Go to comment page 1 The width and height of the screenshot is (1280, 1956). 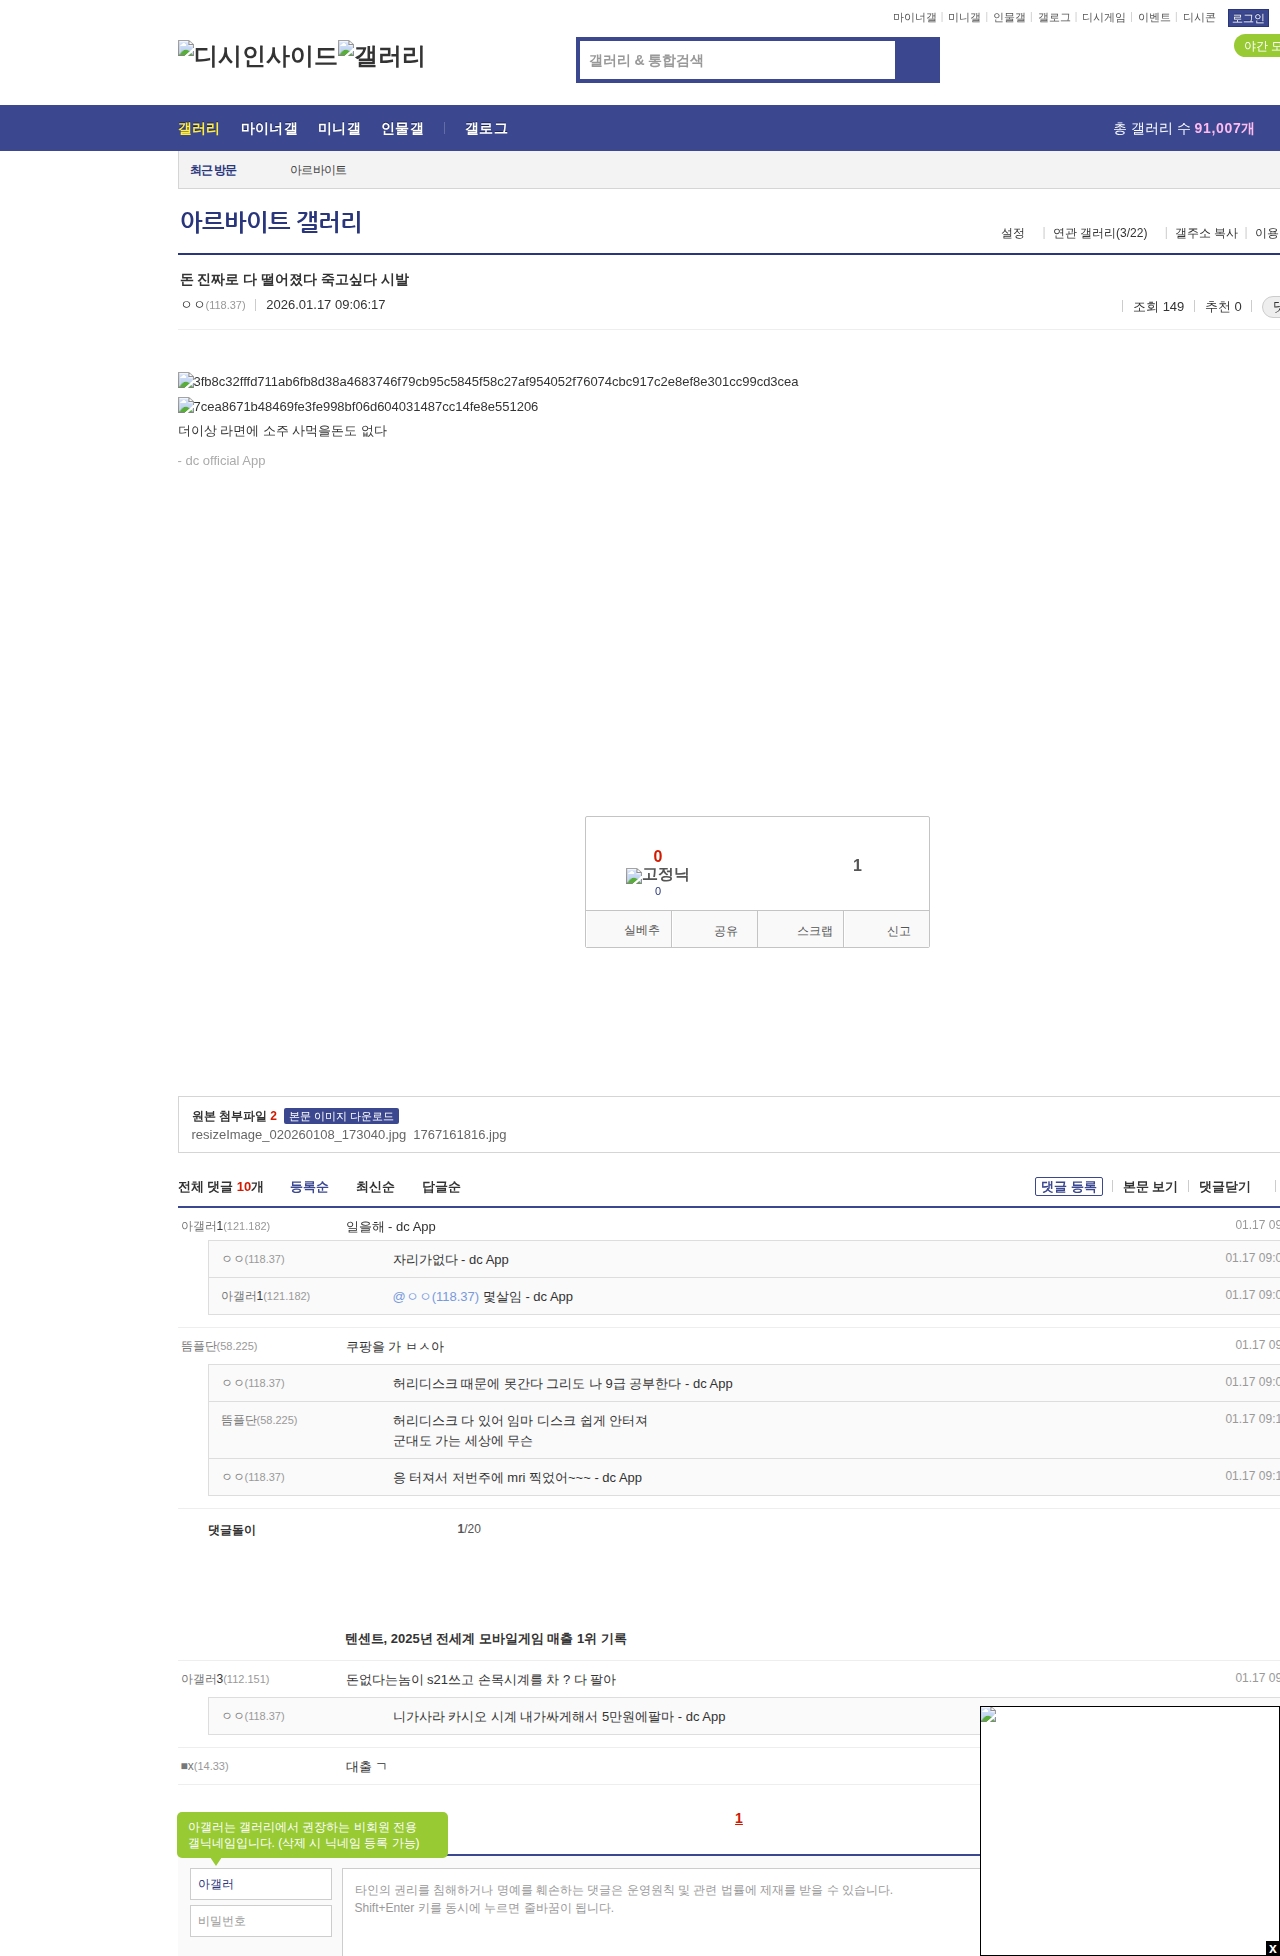(739, 1818)
